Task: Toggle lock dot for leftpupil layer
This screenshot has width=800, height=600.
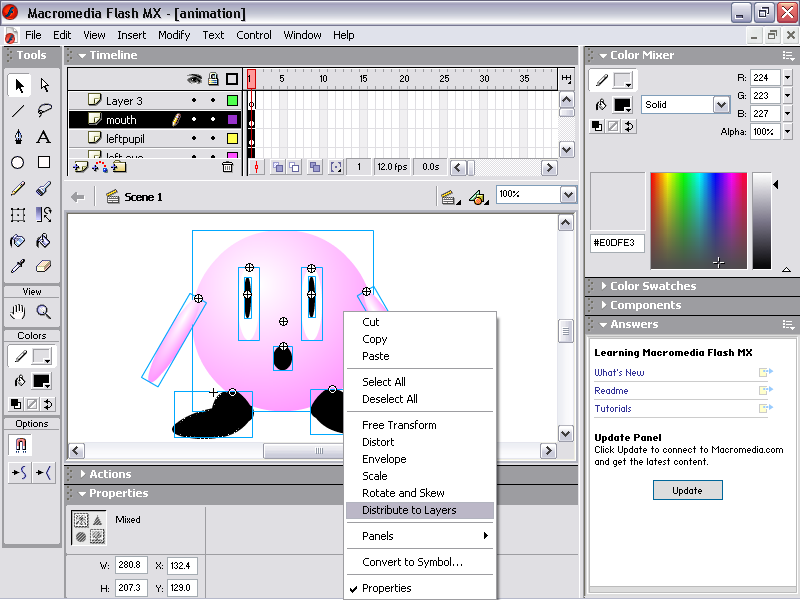Action: pyautogui.click(x=213, y=139)
